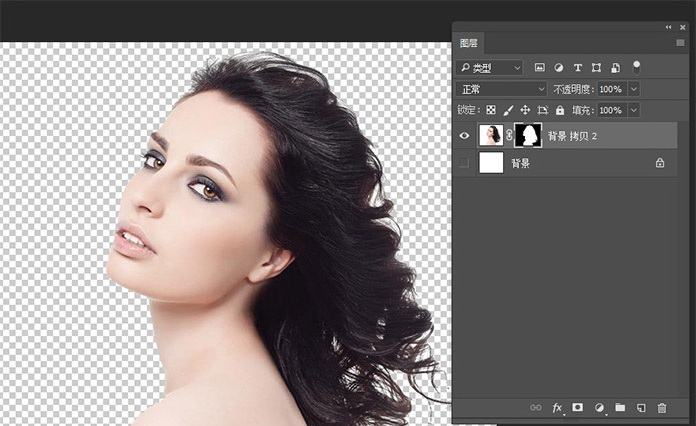Create a new group folder icon
Viewport: 696px width, 426px height.
[620, 407]
